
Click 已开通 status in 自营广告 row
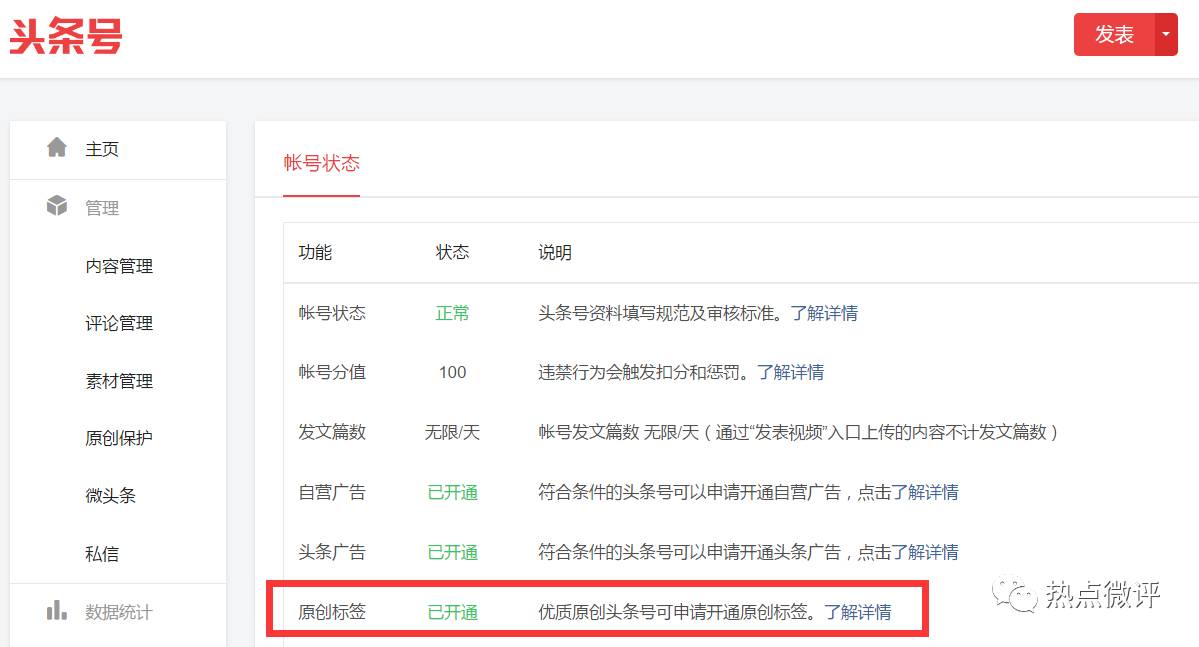click(x=453, y=492)
